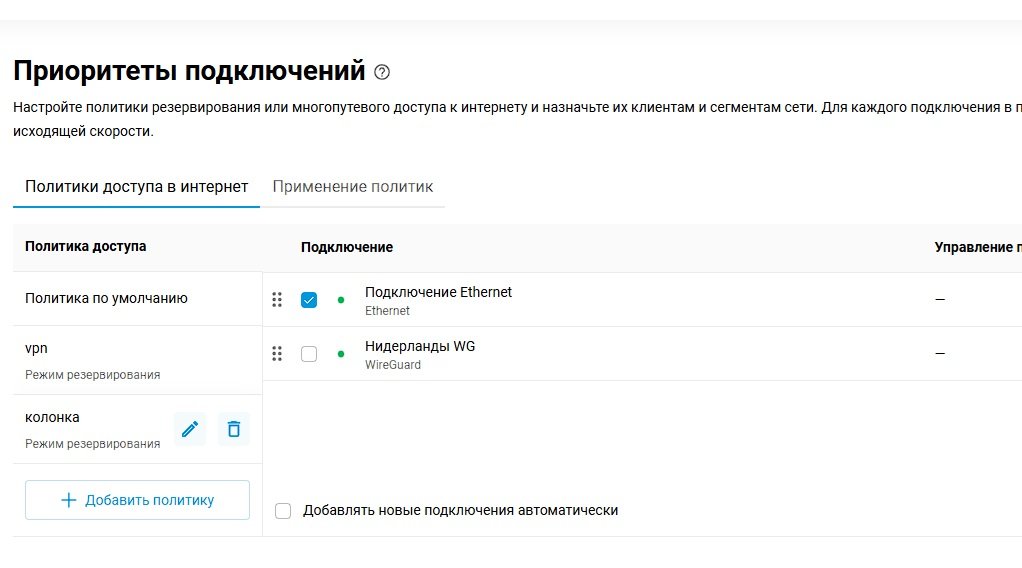1022x568 pixels.
Task: Enable the Нидерланды WG connection checkbox
Action: (309, 354)
